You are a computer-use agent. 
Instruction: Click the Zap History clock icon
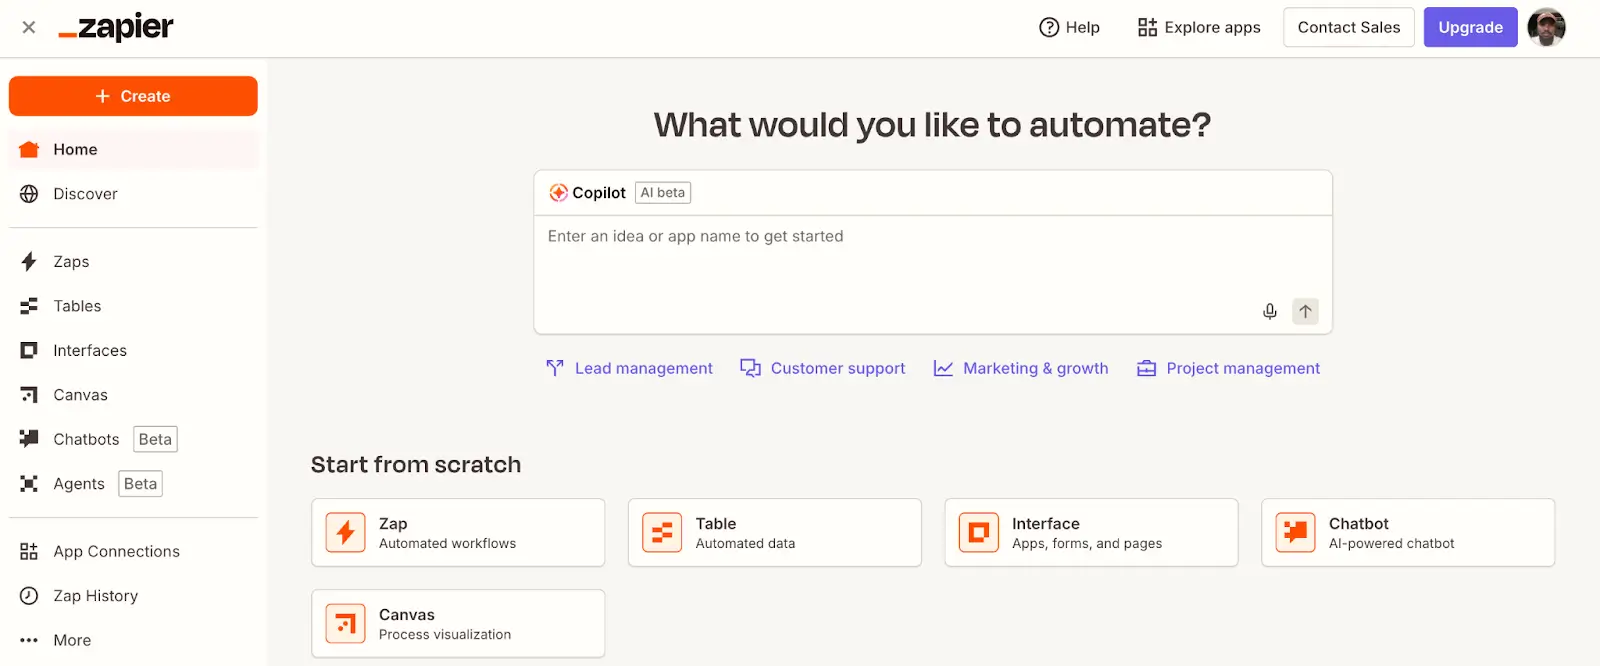tap(29, 596)
